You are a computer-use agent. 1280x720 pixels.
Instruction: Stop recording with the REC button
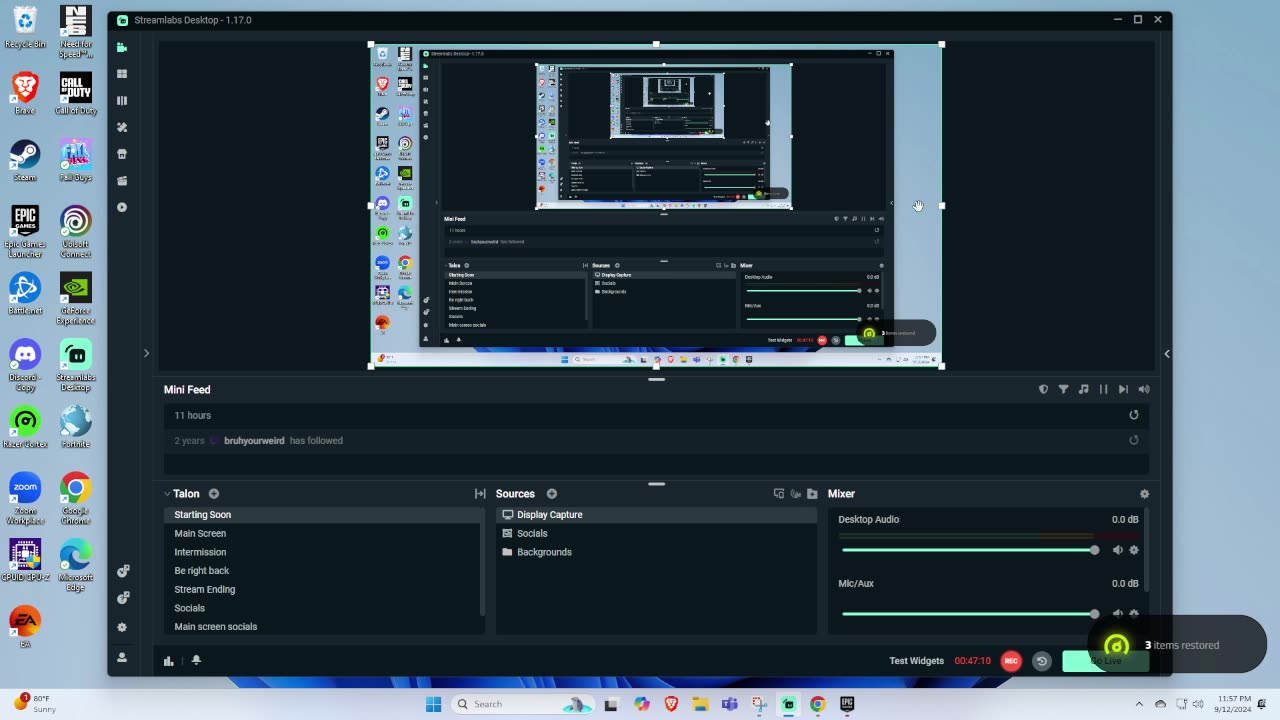click(x=1011, y=661)
